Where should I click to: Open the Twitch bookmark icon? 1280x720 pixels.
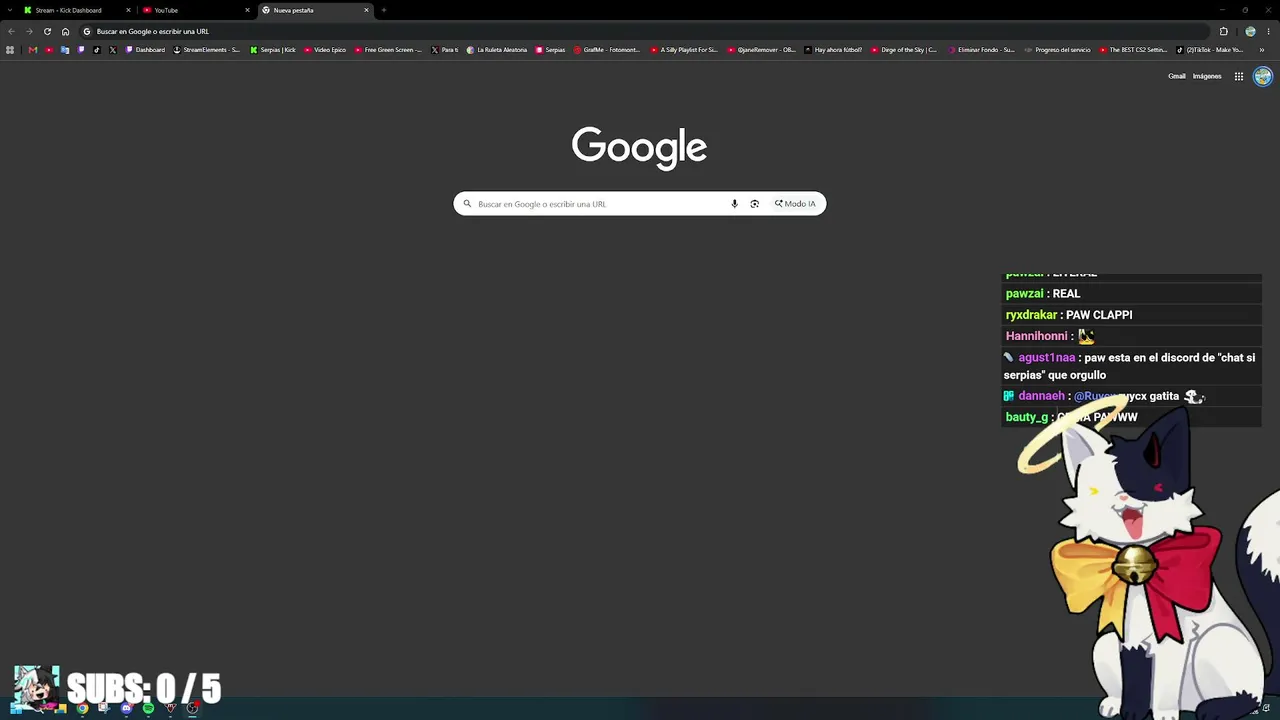coord(81,50)
